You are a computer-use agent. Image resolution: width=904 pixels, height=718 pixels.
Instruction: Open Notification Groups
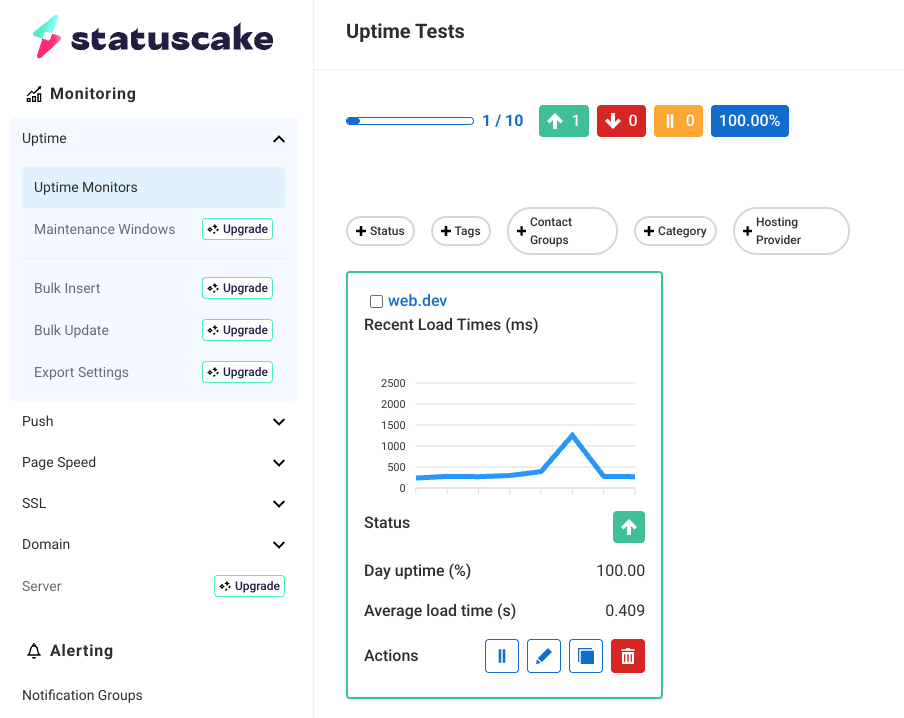tap(82, 695)
